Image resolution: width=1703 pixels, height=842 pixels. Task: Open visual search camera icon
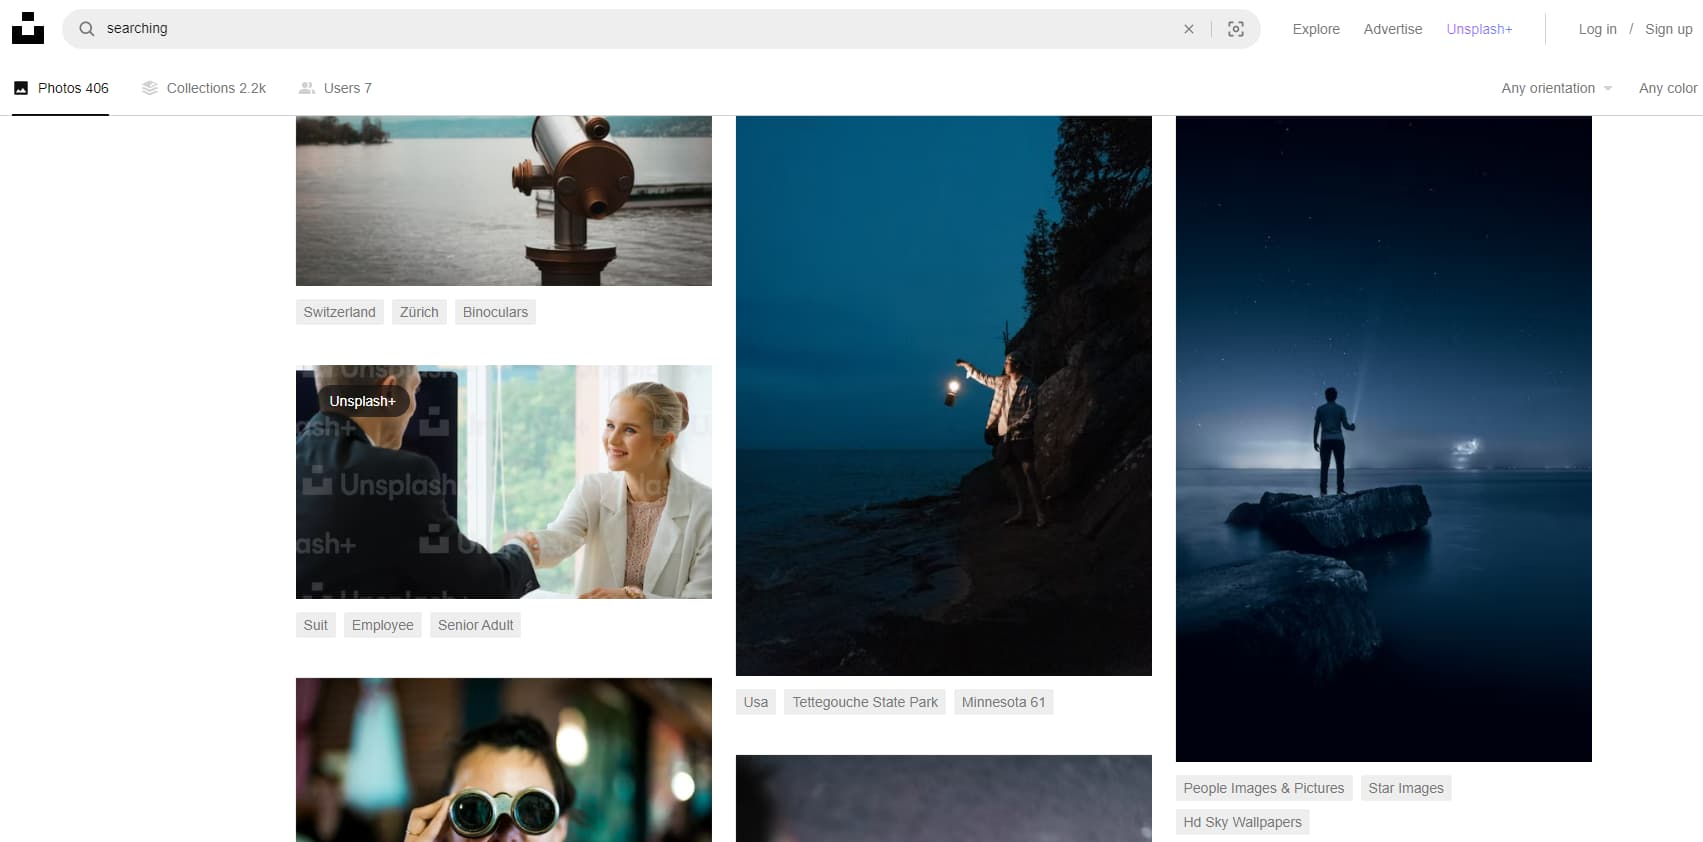pyautogui.click(x=1236, y=29)
